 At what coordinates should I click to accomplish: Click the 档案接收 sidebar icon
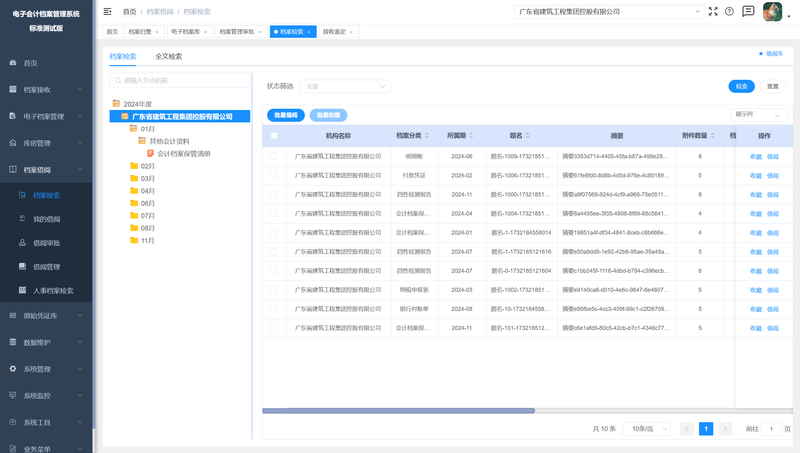13,89
